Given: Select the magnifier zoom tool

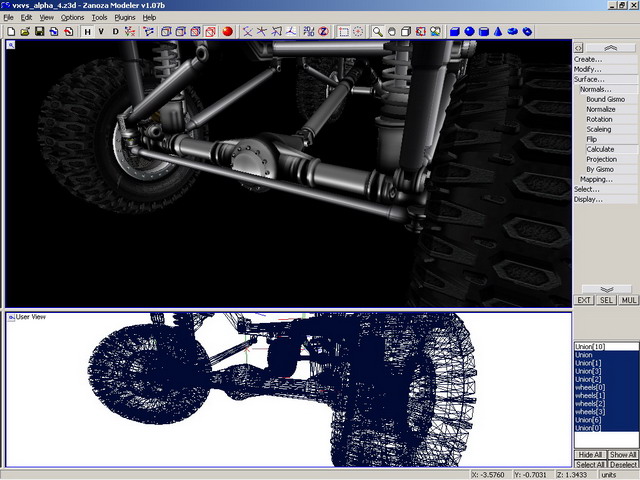Looking at the screenshot, I should 378,31.
